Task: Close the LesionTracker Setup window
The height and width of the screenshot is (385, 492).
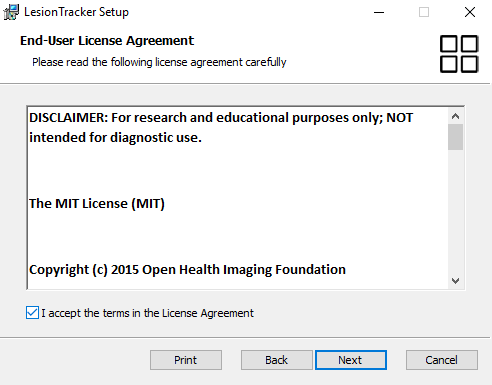Action: pos(470,13)
